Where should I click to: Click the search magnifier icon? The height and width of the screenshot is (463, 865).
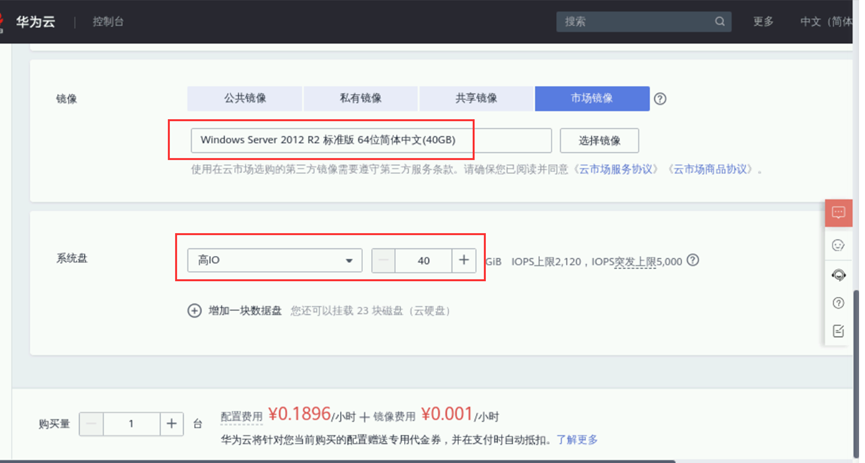click(x=719, y=22)
